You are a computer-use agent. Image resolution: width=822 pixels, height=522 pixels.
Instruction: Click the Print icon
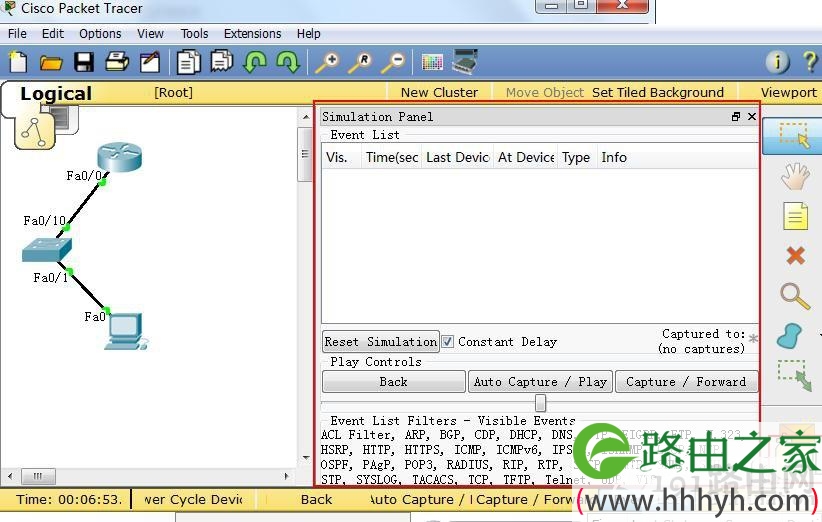pos(117,62)
